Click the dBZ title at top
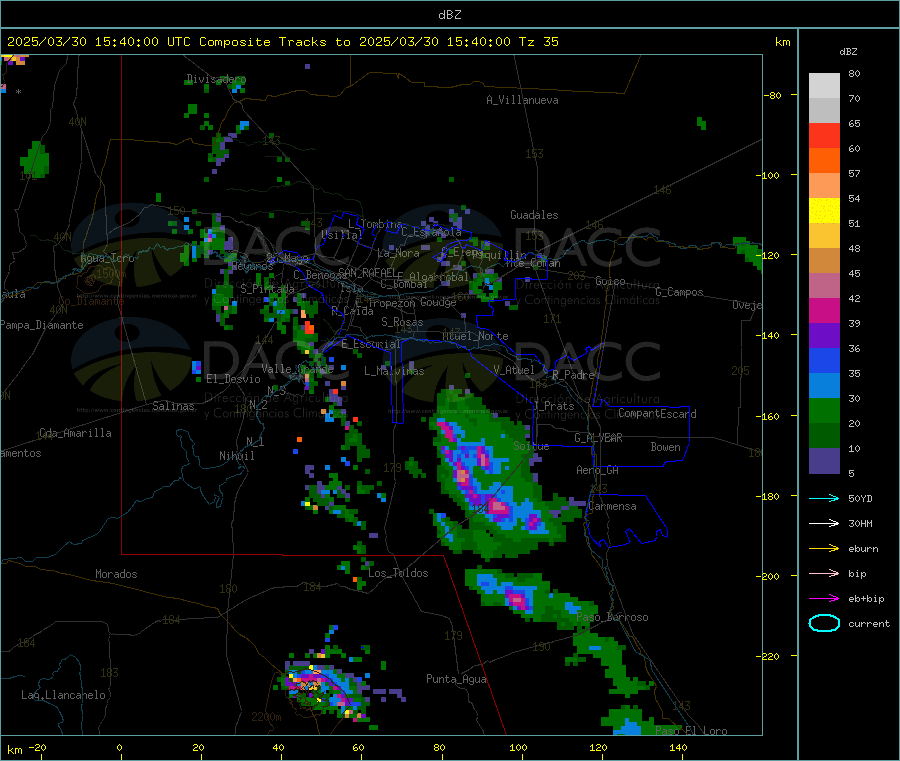Screen dimensions: 900x761 449,15
